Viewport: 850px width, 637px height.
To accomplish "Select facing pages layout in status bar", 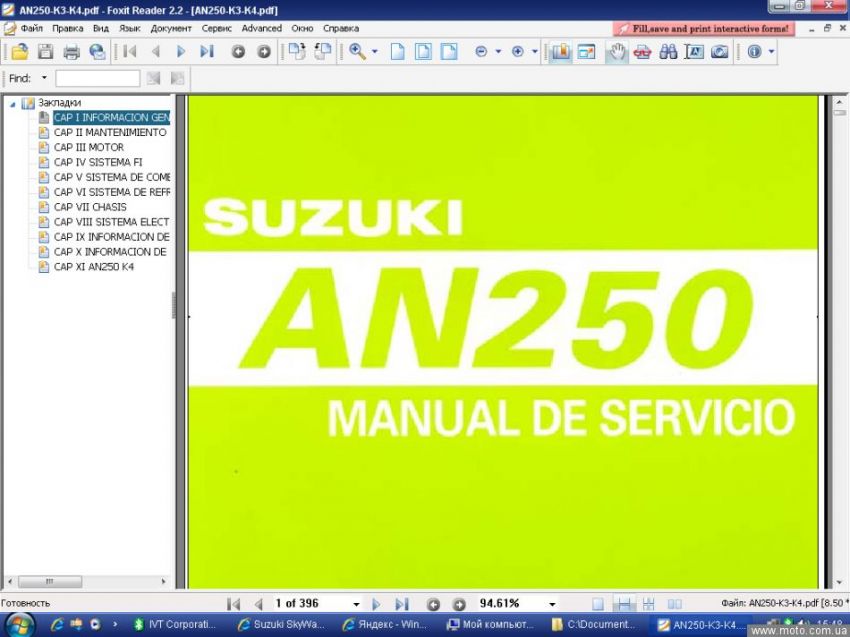I will click(x=675, y=604).
